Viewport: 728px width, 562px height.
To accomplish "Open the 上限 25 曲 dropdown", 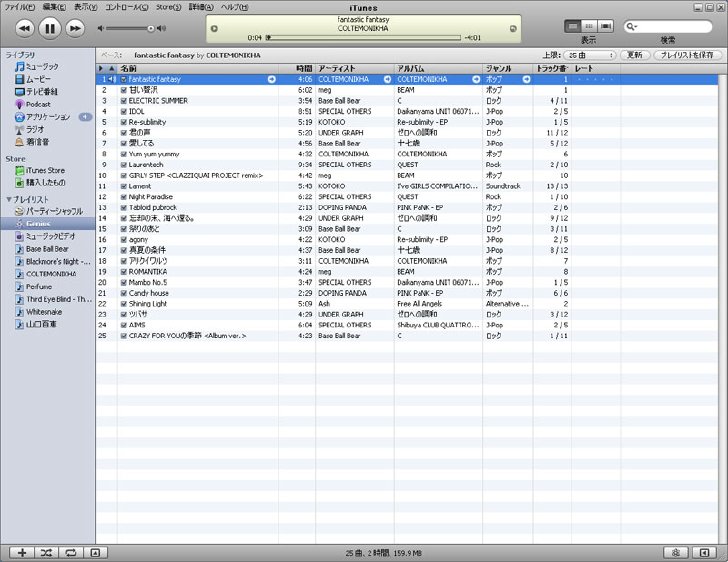I will click(590, 55).
